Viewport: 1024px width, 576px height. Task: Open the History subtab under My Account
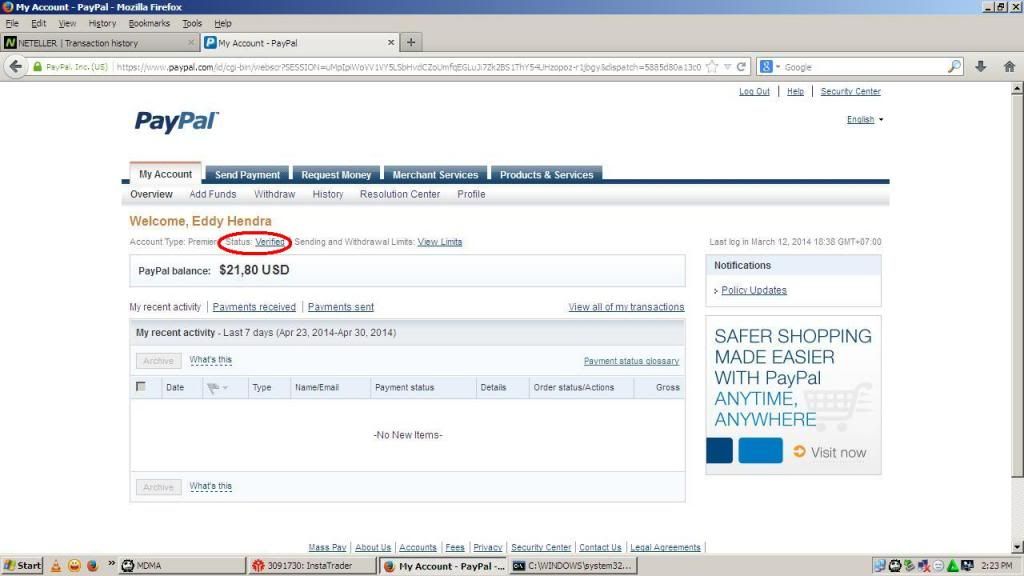(x=327, y=194)
